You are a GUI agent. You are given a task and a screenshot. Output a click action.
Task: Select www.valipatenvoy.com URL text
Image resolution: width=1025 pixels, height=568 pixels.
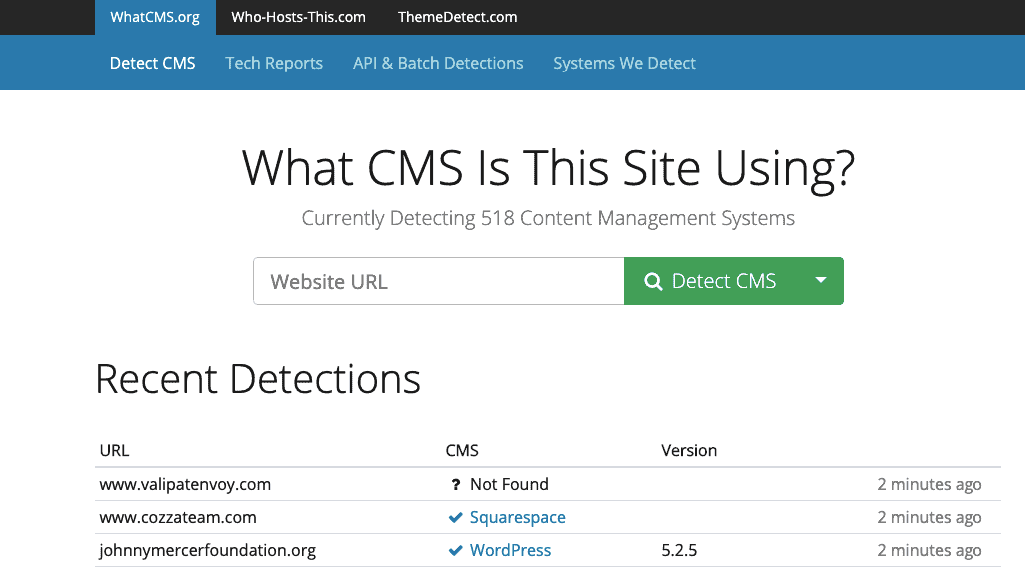(185, 484)
